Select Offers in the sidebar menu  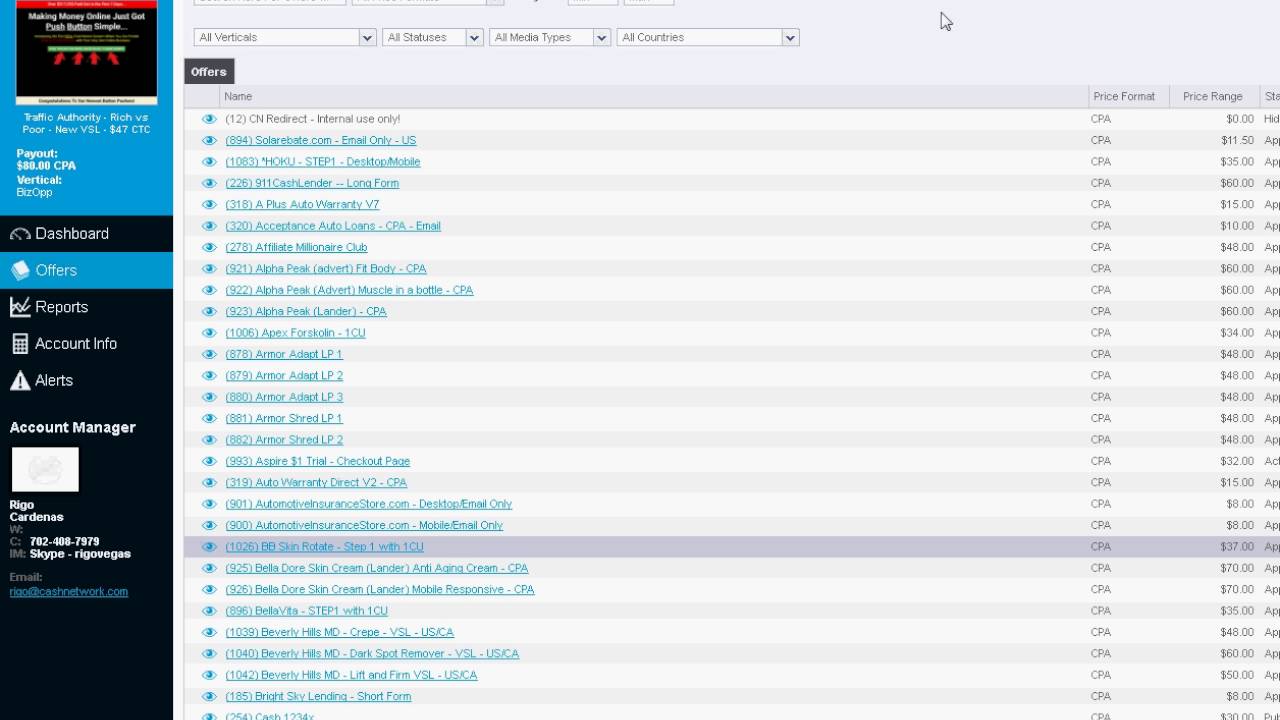(x=86, y=270)
